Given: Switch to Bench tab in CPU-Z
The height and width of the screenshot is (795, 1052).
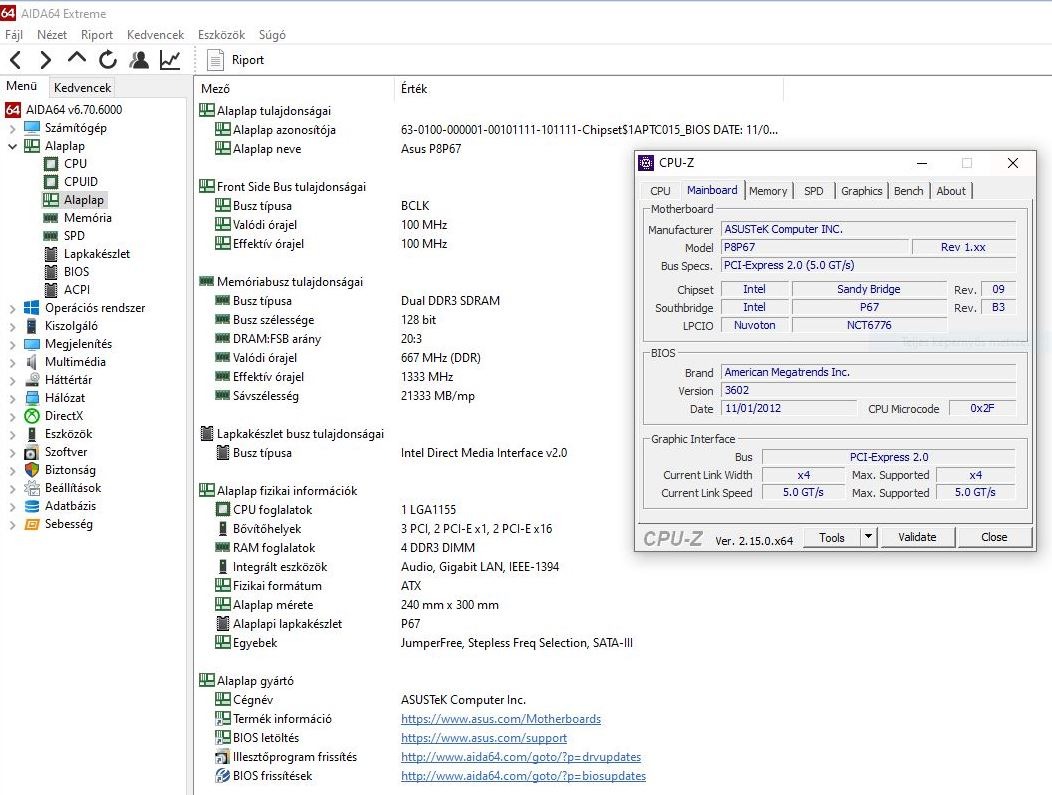Looking at the screenshot, I should [908, 191].
